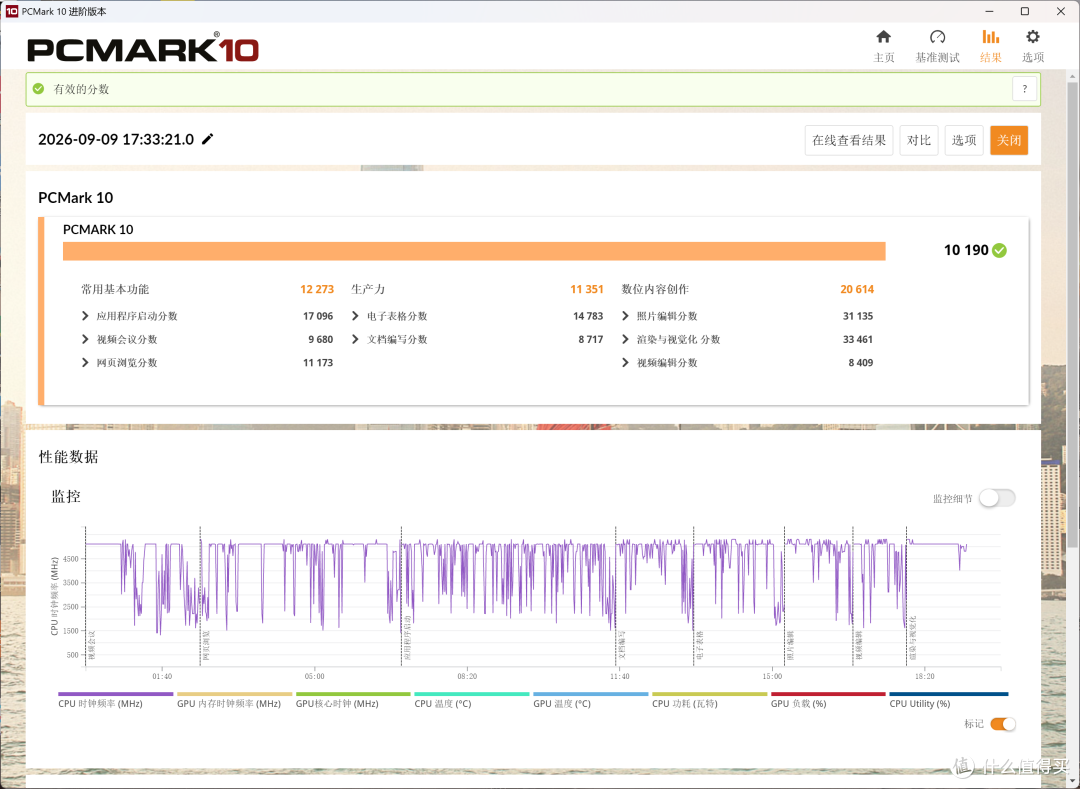
Task: Click the 数位内容创作 heading
Action: [x=655, y=289]
